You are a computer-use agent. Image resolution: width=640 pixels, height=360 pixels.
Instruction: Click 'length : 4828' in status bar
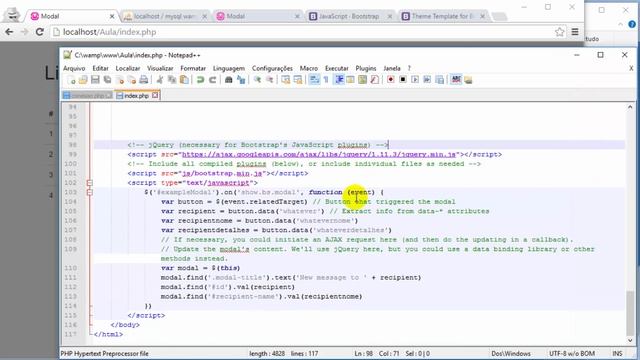click(x=267, y=353)
